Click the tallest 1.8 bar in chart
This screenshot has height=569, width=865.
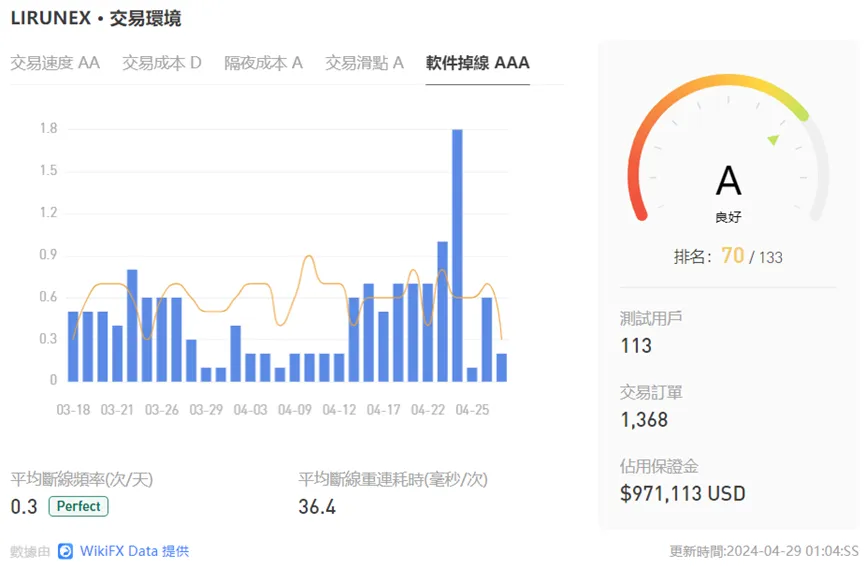(457, 256)
